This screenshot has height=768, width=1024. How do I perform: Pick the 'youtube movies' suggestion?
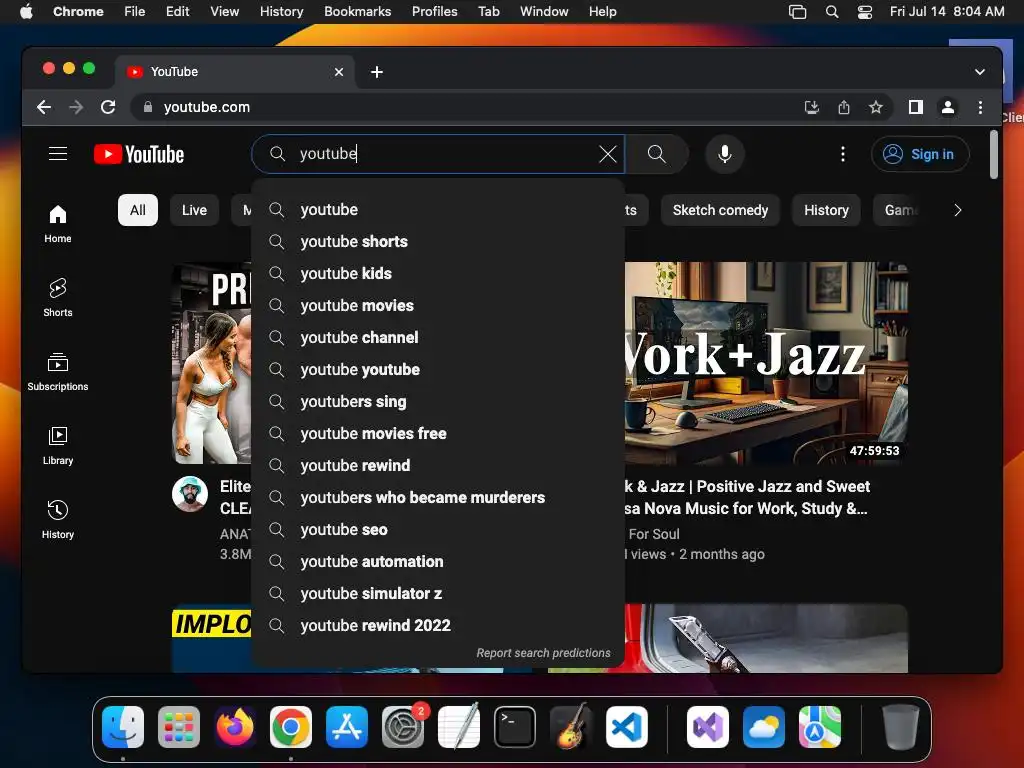coord(438,306)
